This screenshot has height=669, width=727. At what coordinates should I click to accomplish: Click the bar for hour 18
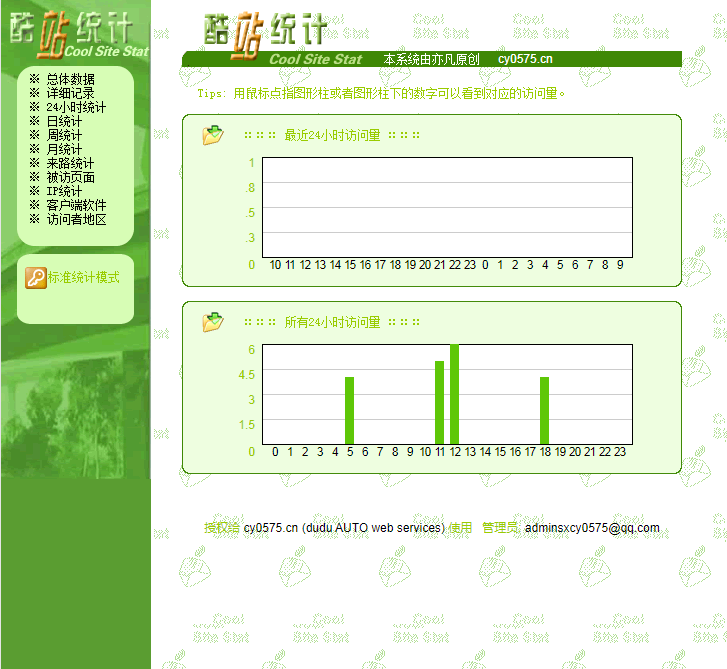point(544,410)
